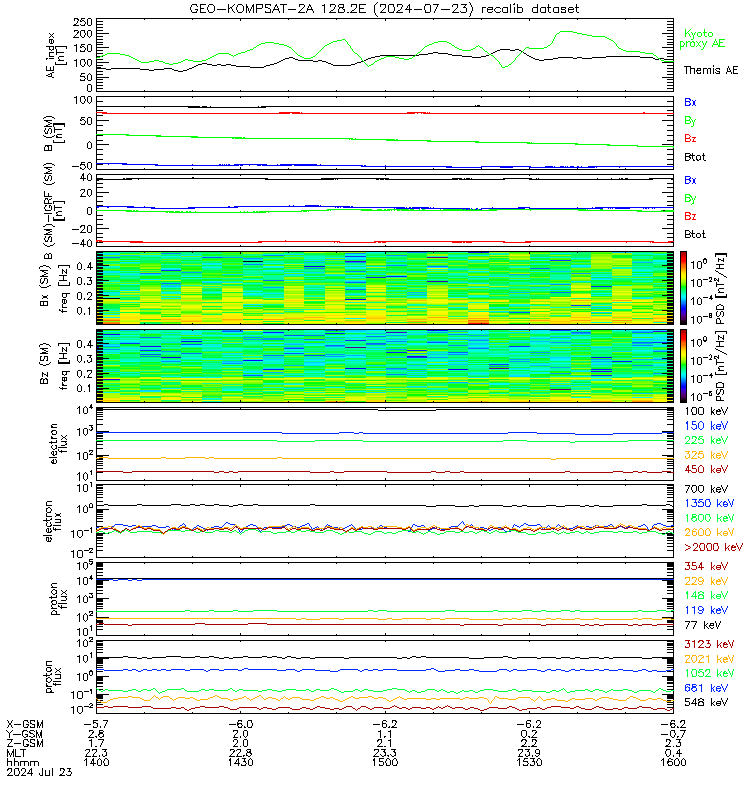Screen dimensions: 750x800
Task: Click the Bx spectrogram PSD color bar
Action: pyautogui.click(x=683, y=288)
